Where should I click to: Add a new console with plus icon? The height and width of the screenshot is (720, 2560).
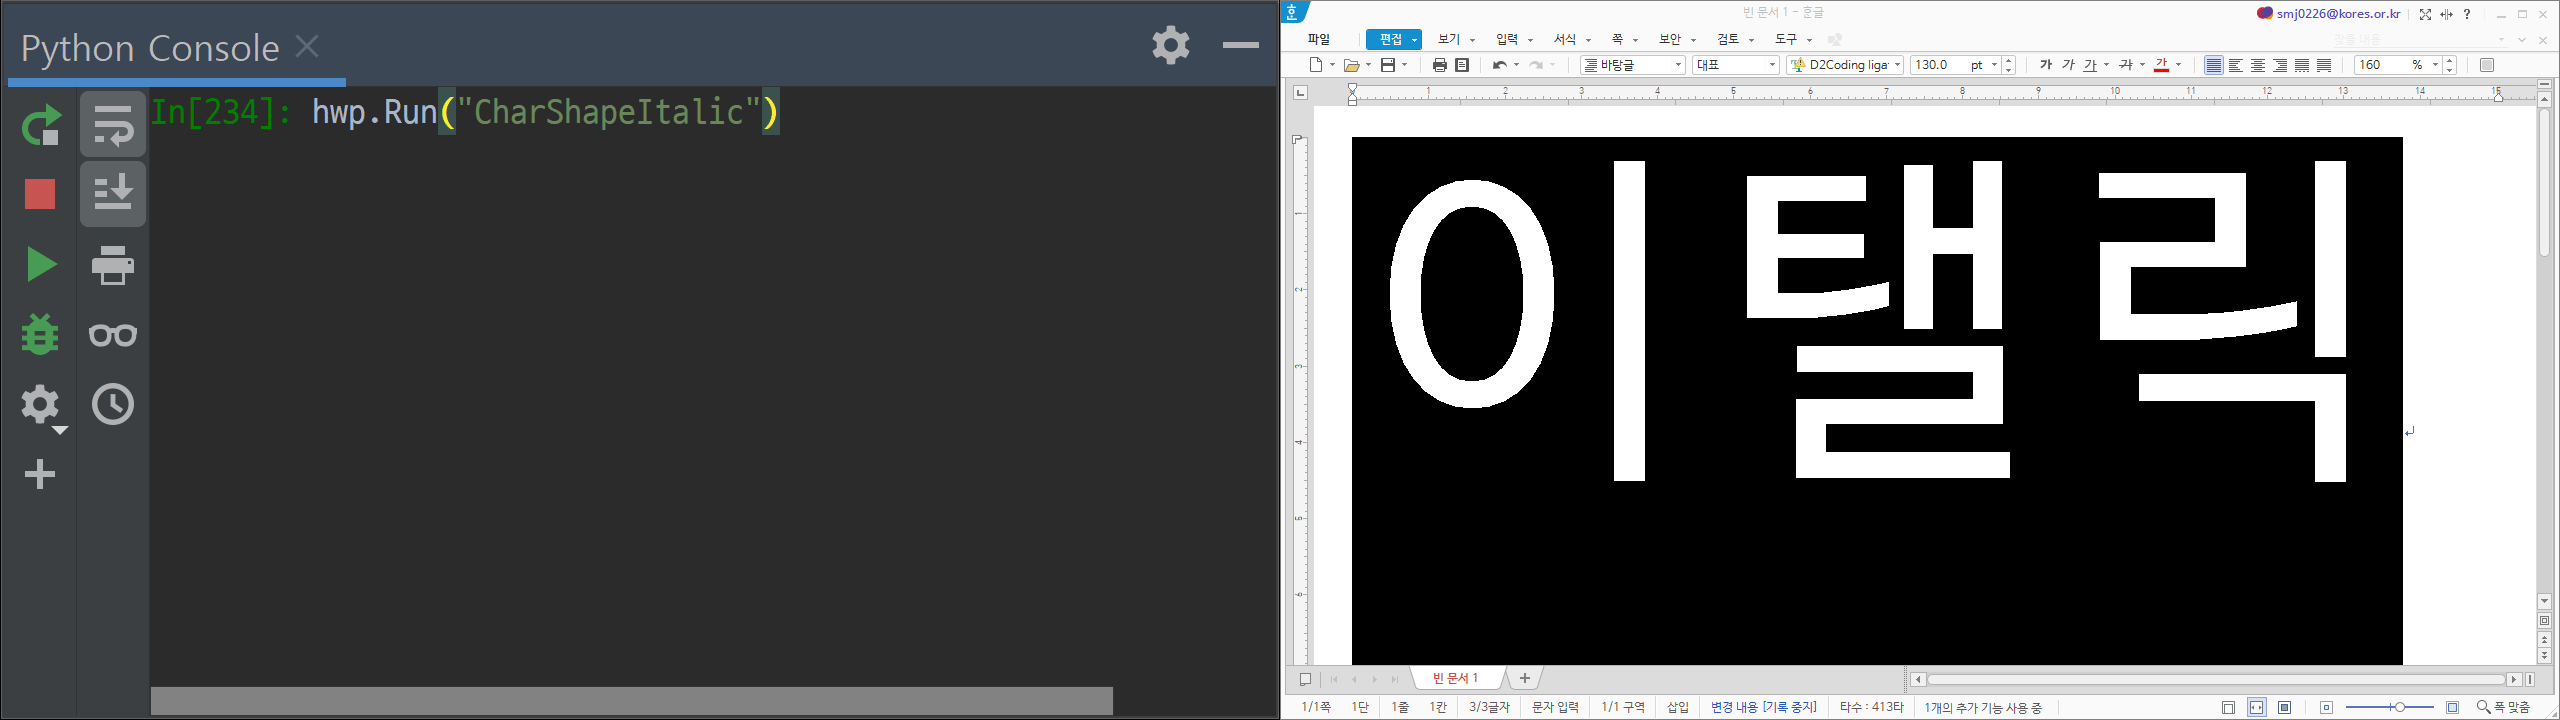[40, 474]
